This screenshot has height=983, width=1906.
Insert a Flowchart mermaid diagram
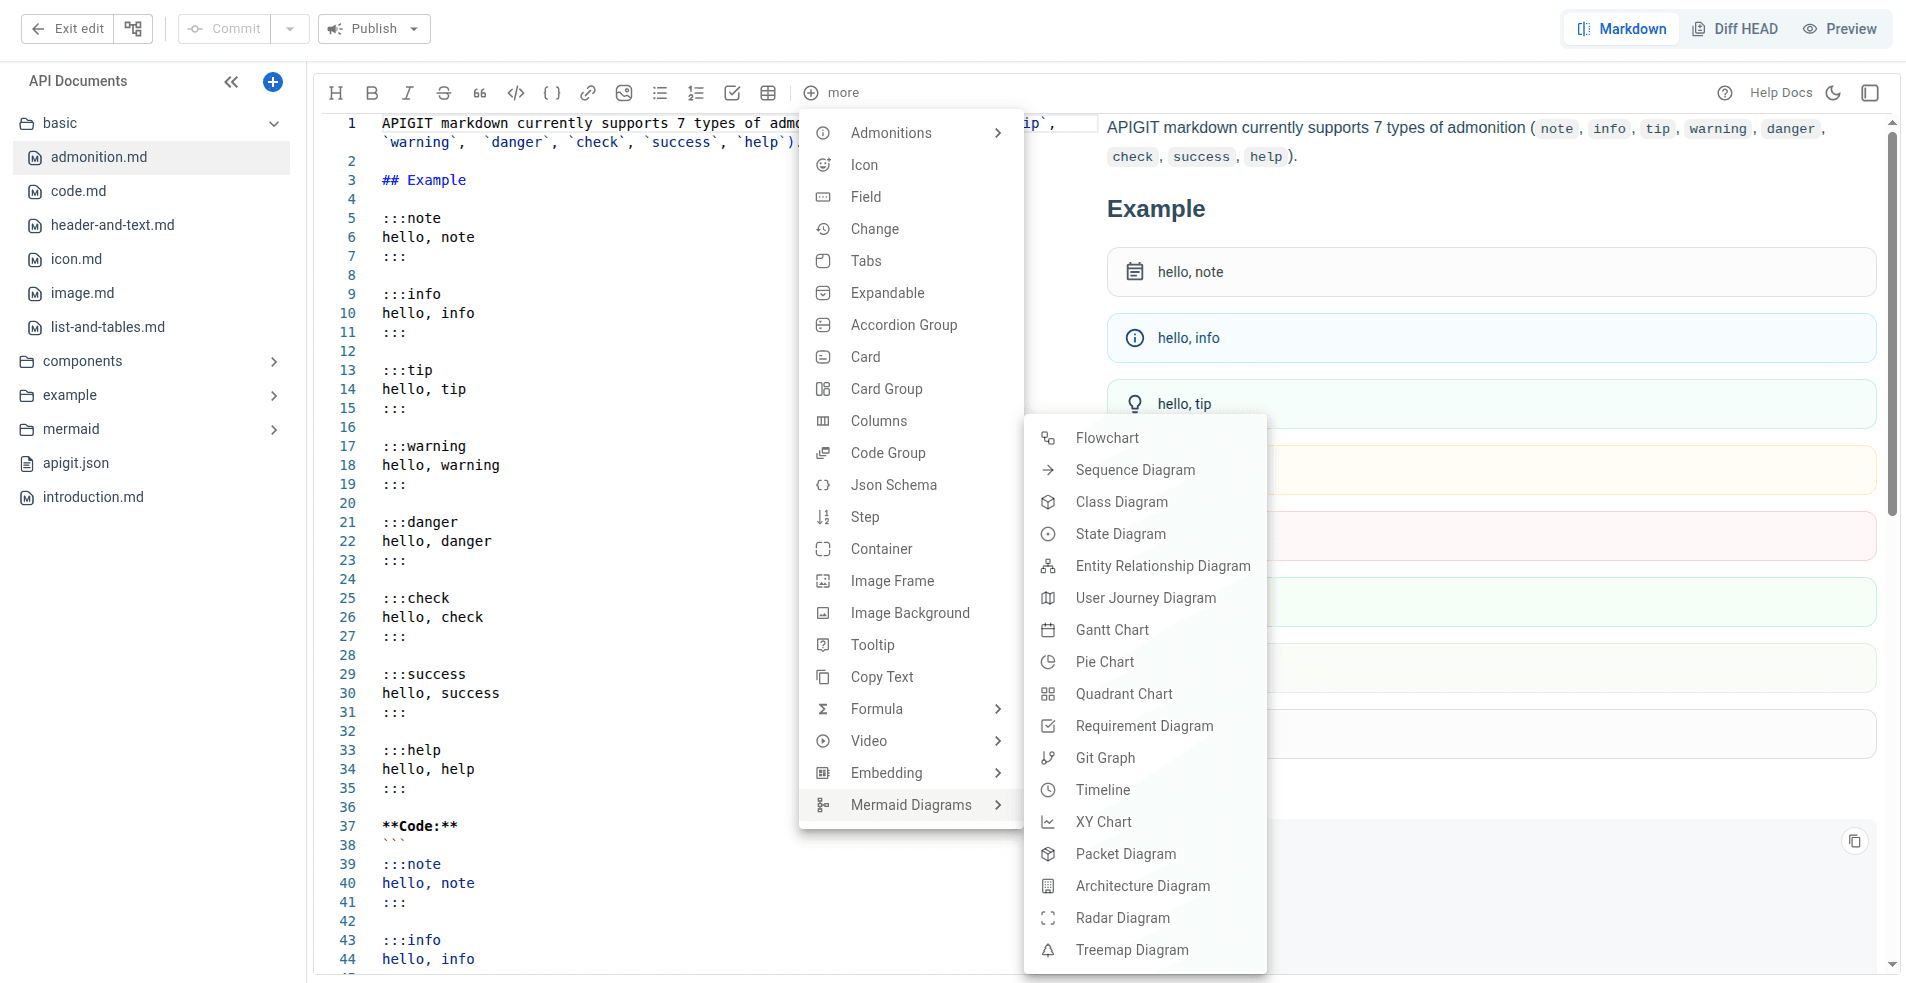(x=1145, y=438)
